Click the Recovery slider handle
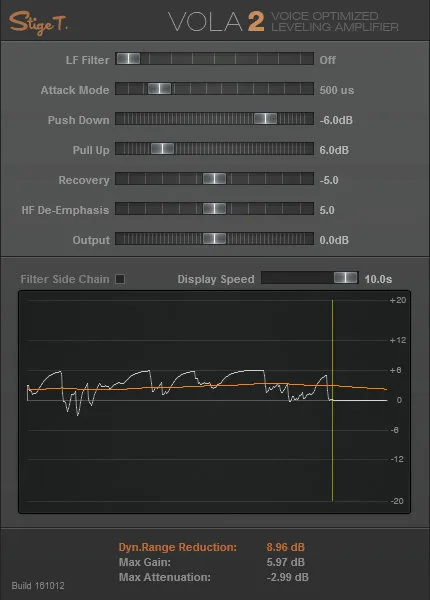Screen dimensions: 430x600 (215, 178)
